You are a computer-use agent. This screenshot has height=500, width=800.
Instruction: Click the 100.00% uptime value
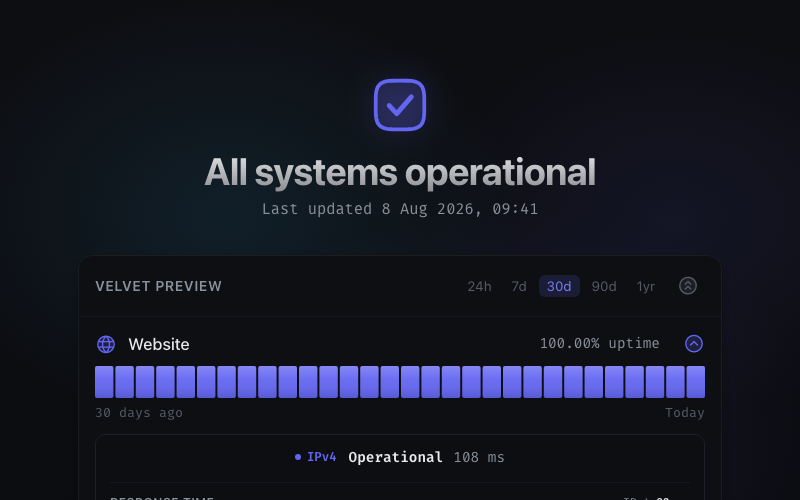coord(599,343)
